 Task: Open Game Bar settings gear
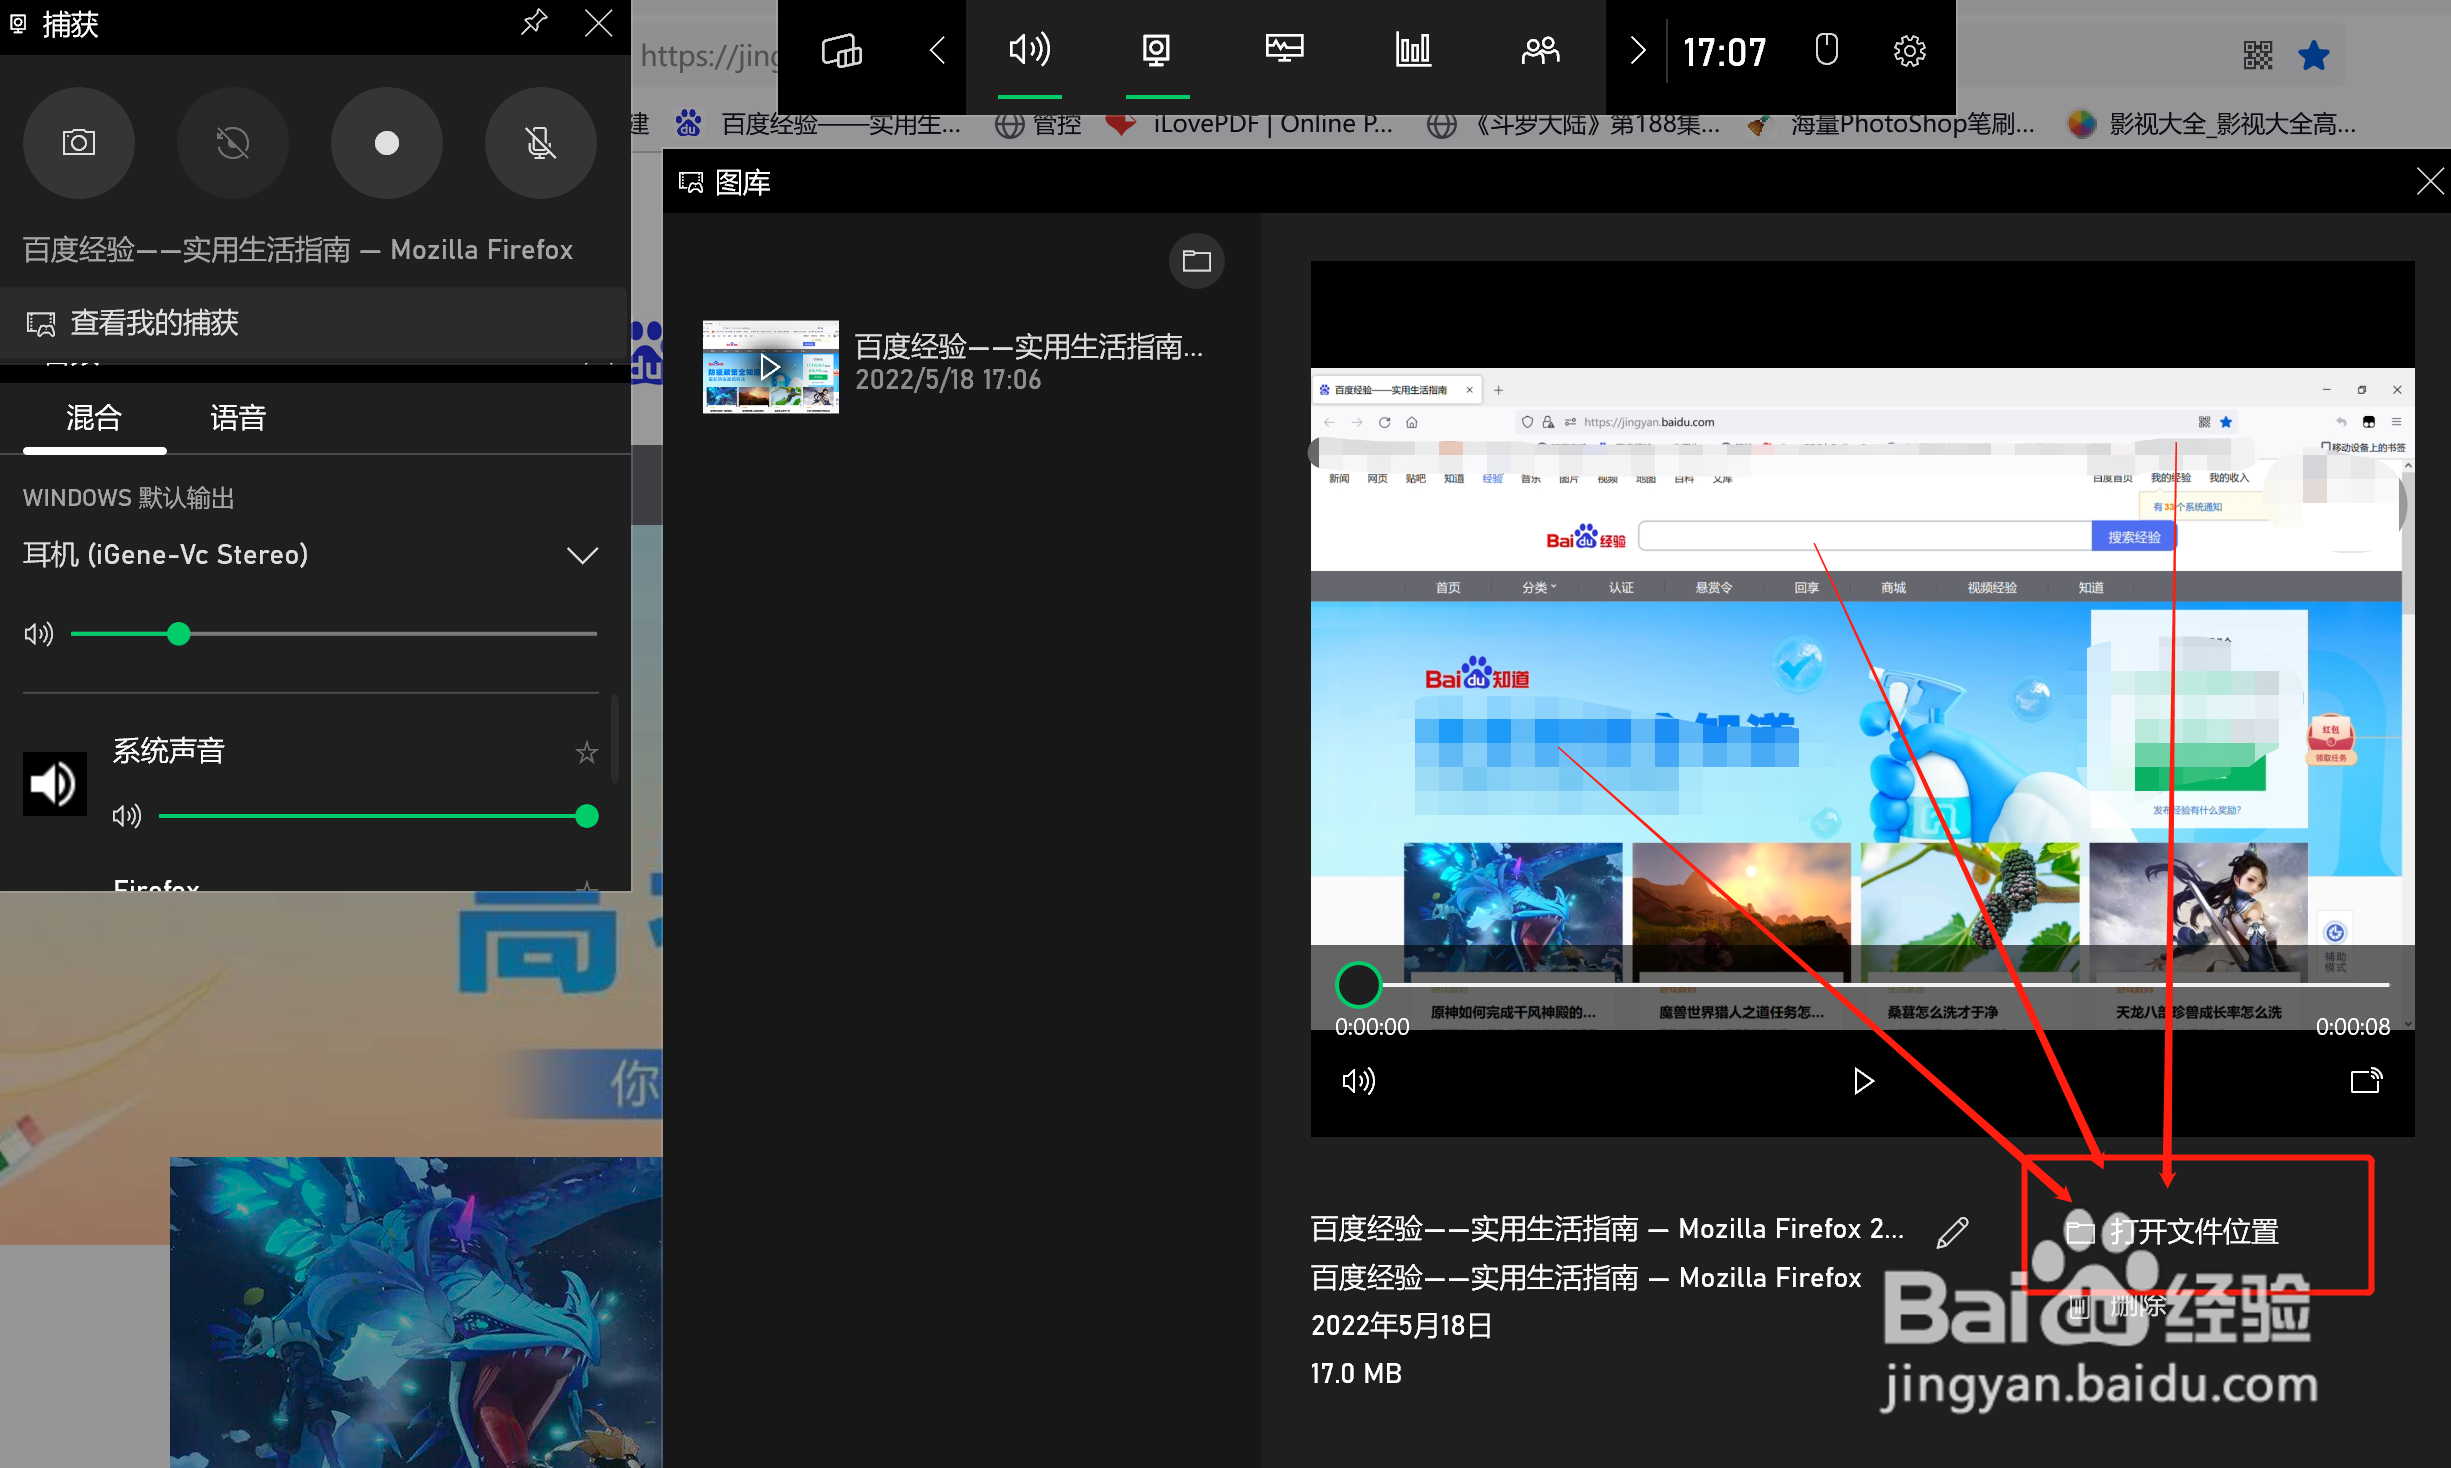tap(1908, 50)
